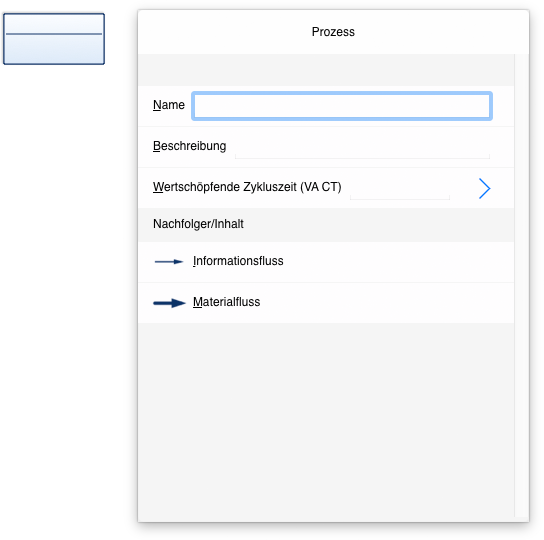Select the upper compartment of the process shape
Image resolution: width=544 pixels, height=540 pixels.
[54, 24]
